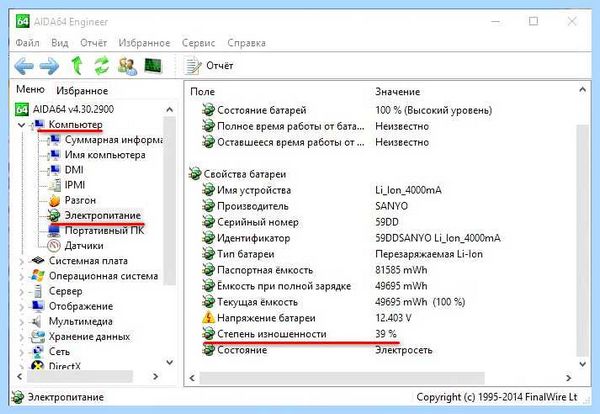Select the Производитель row
Screen dimensions: 600x414
point(305,206)
